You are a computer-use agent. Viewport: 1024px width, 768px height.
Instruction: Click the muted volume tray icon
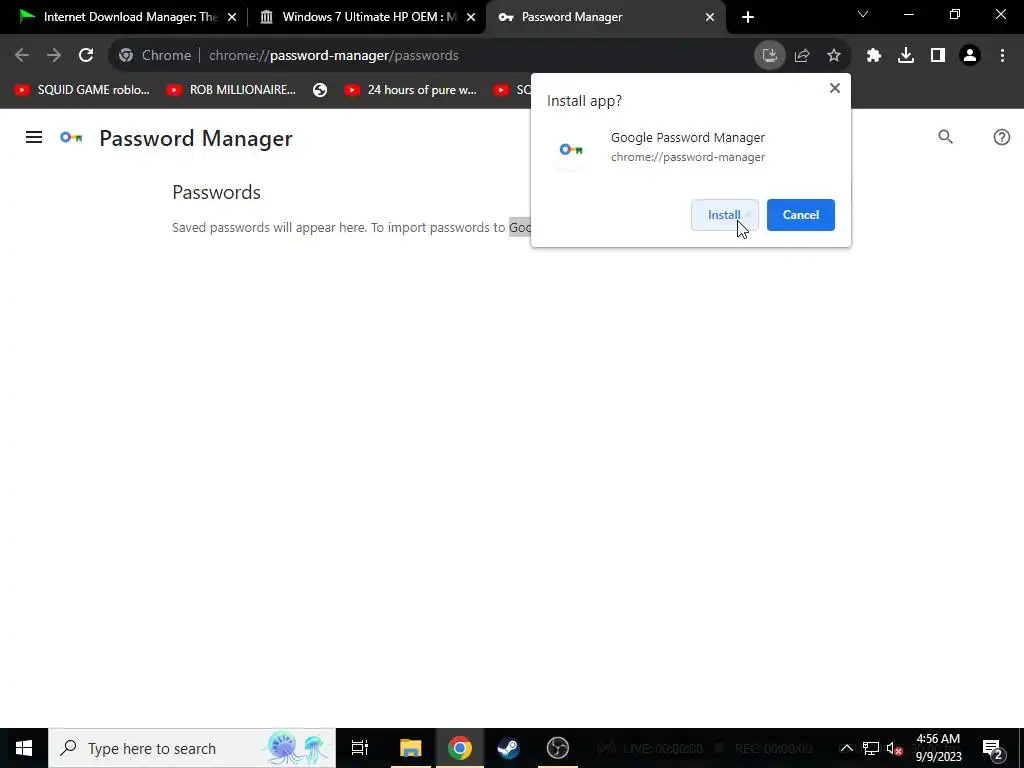(x=894, y=748)
